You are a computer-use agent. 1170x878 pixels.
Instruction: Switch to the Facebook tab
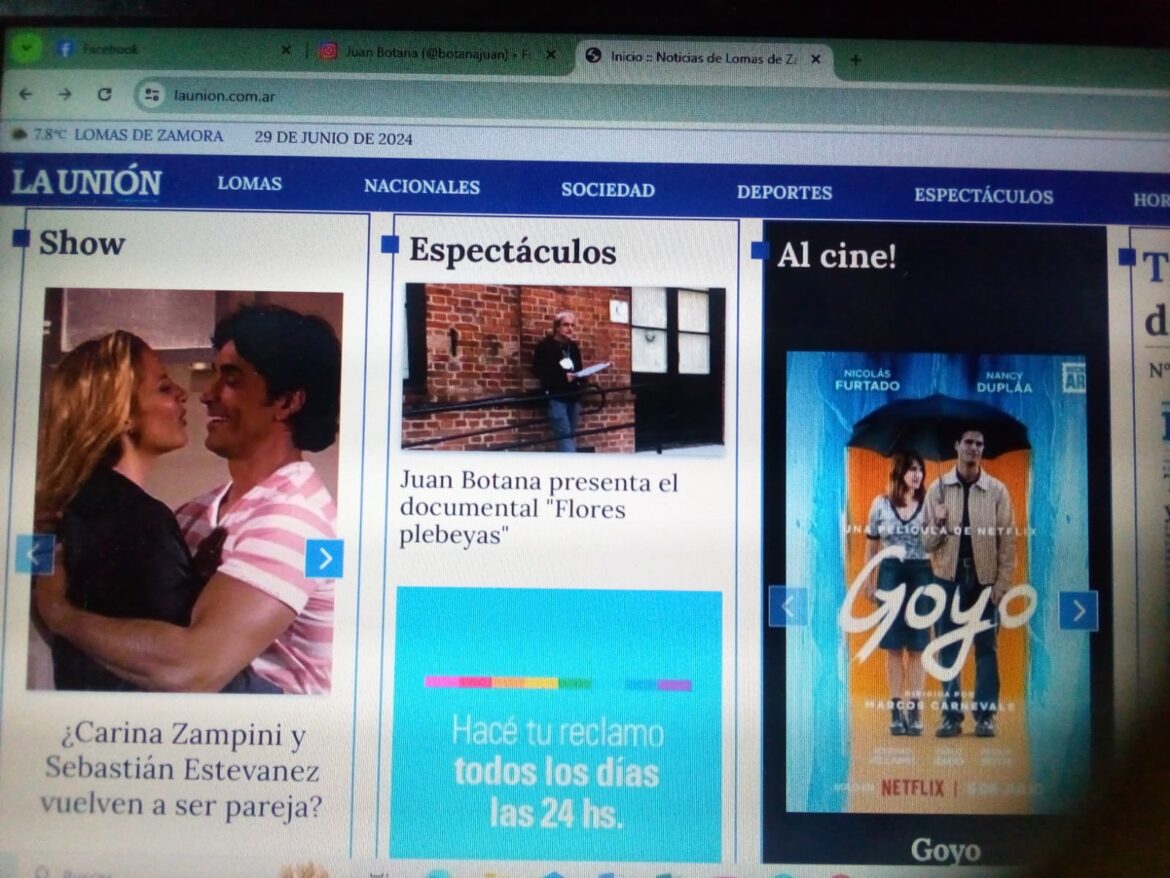pos(150,49)
